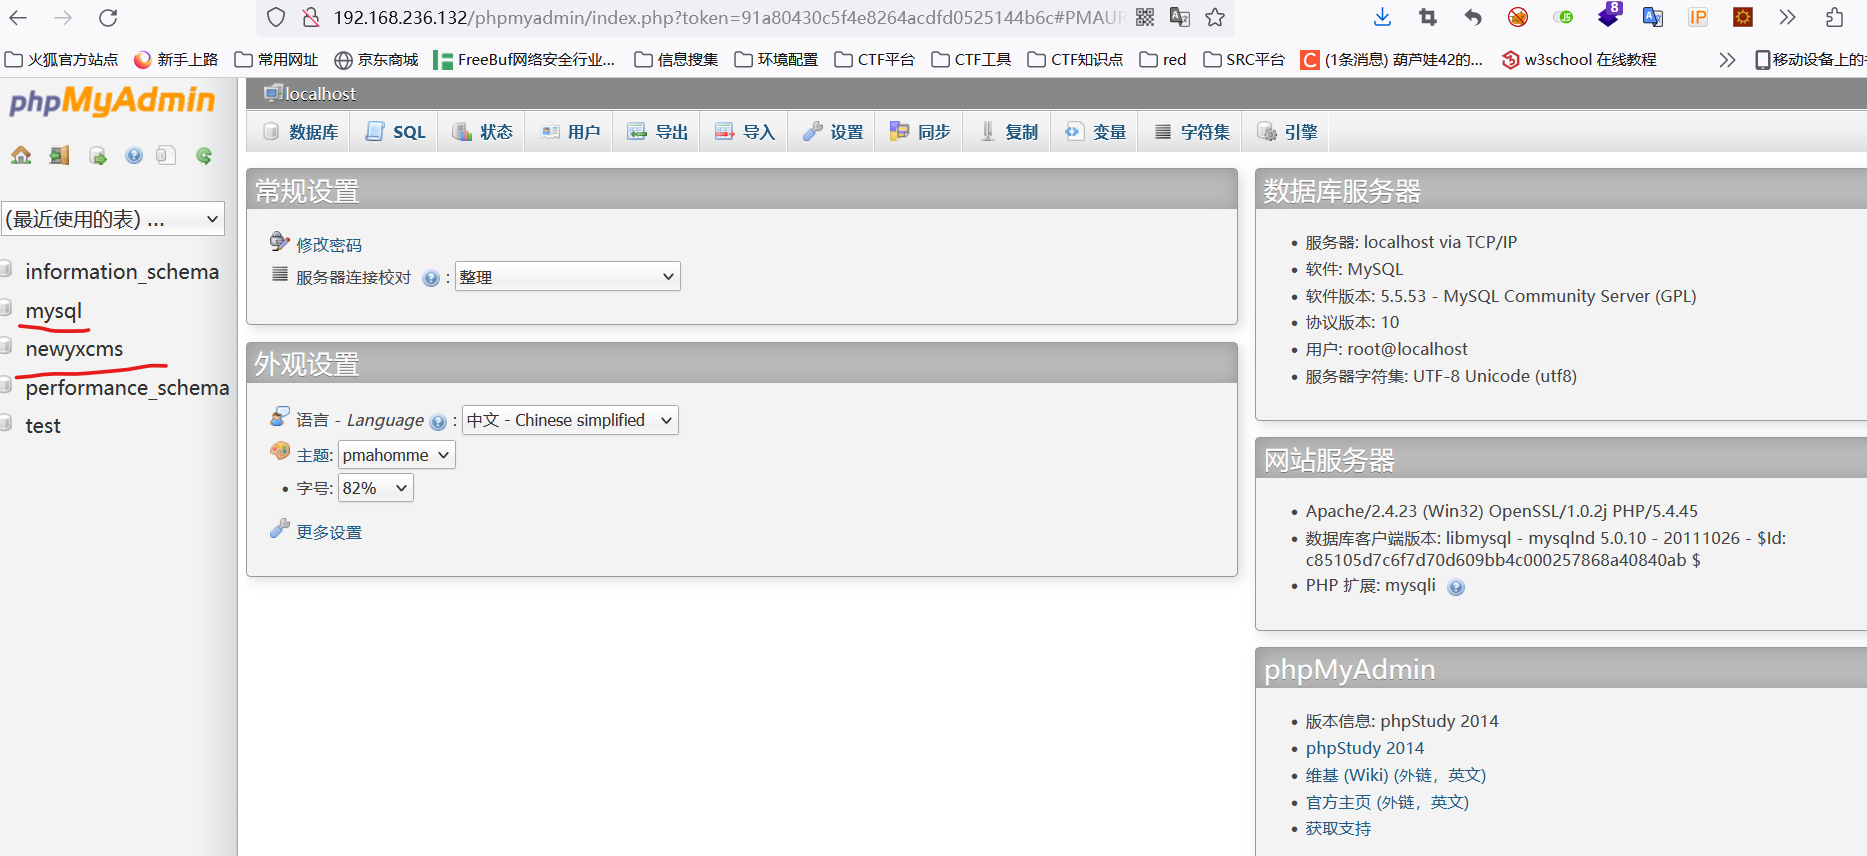Open phpMyAdmin documentation help icon
Screen dimensions: 1867x856
click(x=134, y=155)
